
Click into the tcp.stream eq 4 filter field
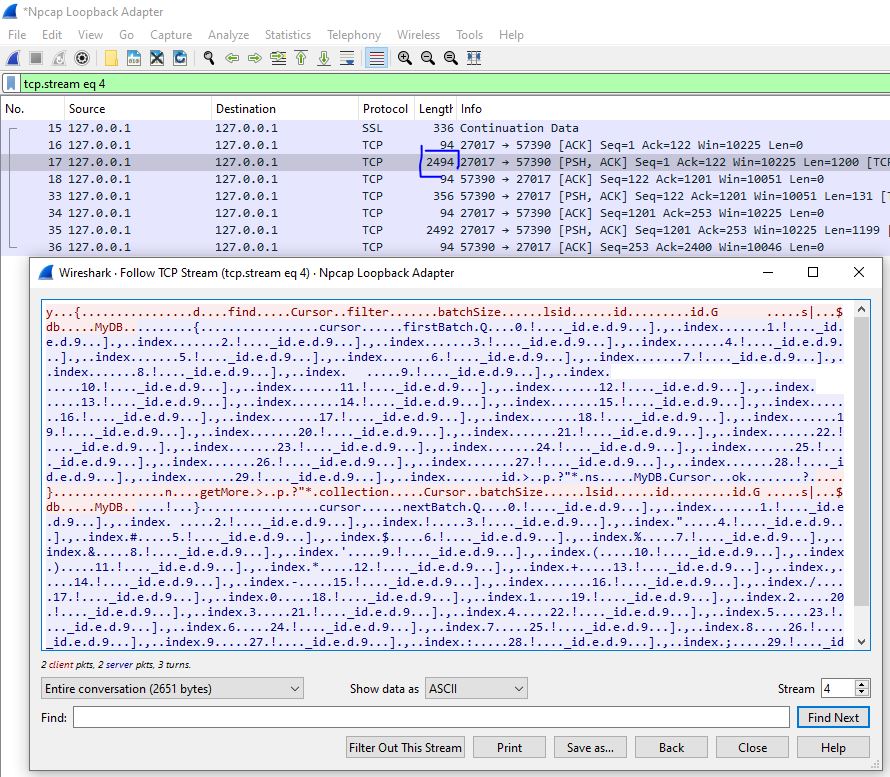tap(455, 84)
